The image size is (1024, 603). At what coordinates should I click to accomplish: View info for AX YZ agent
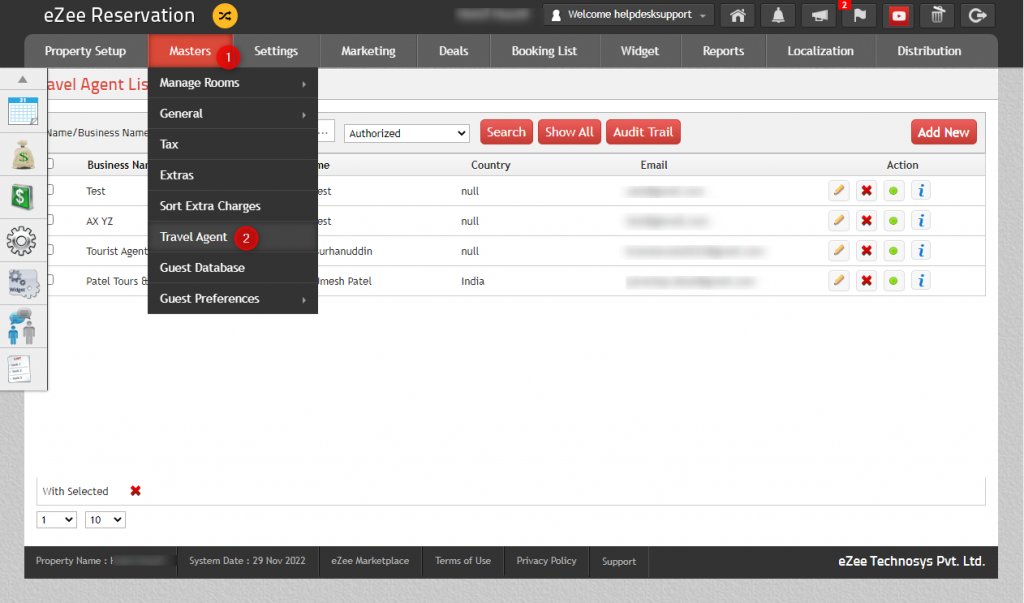(921, 221)
